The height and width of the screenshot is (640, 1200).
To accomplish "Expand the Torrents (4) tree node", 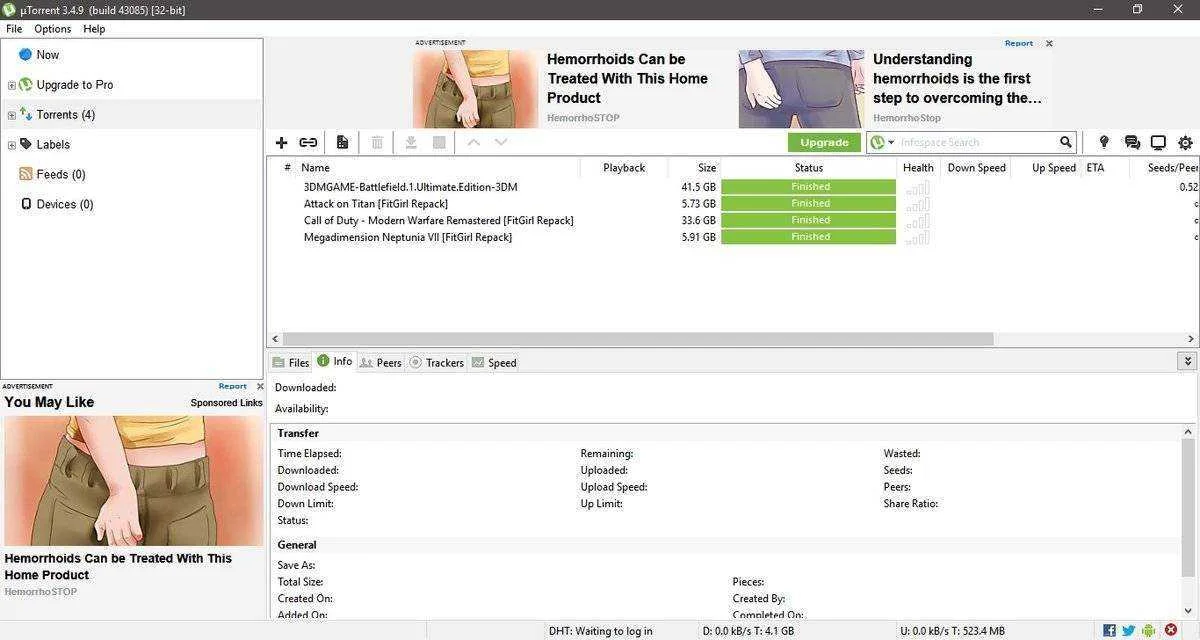I will 12,116.
